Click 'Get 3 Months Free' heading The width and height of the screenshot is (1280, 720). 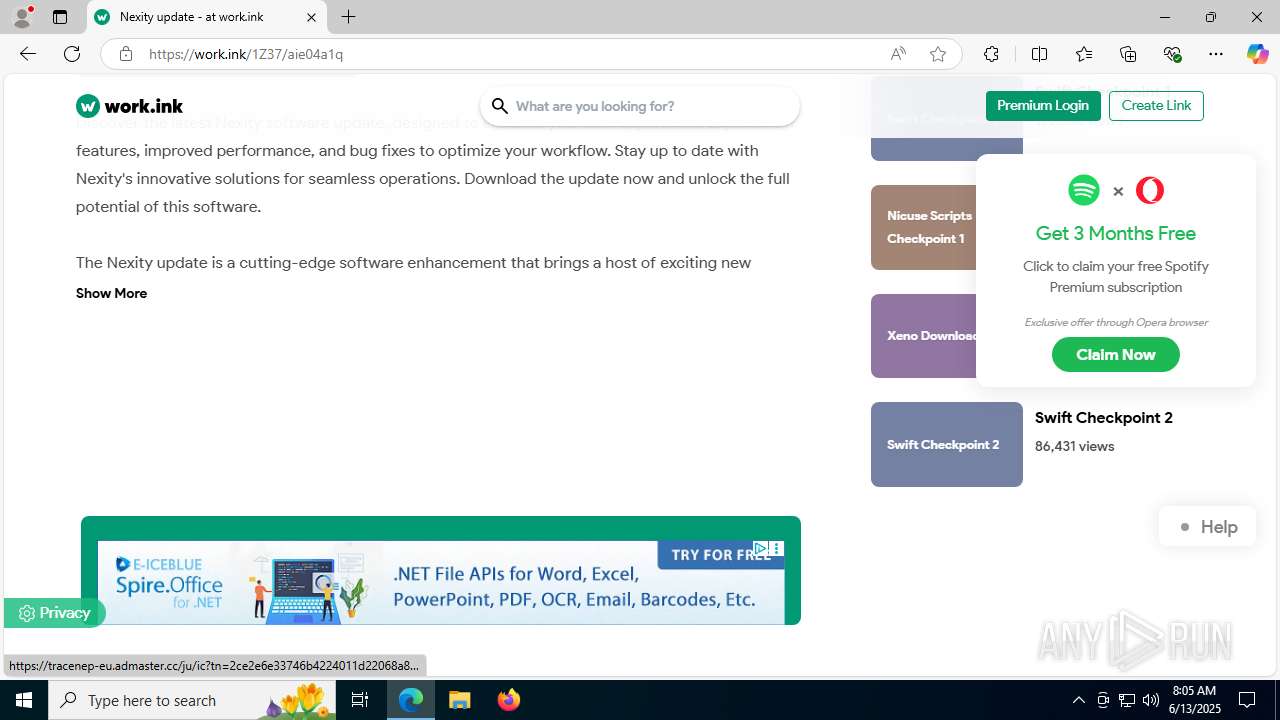(x=1116, y=233)
